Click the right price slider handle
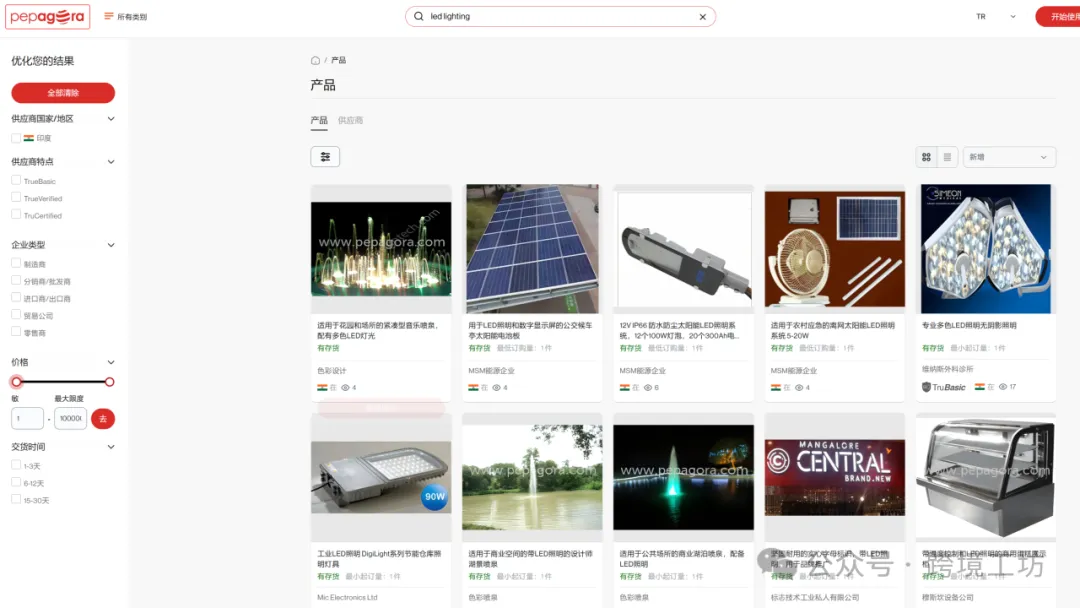1080x608 pixels. point(110,382)
